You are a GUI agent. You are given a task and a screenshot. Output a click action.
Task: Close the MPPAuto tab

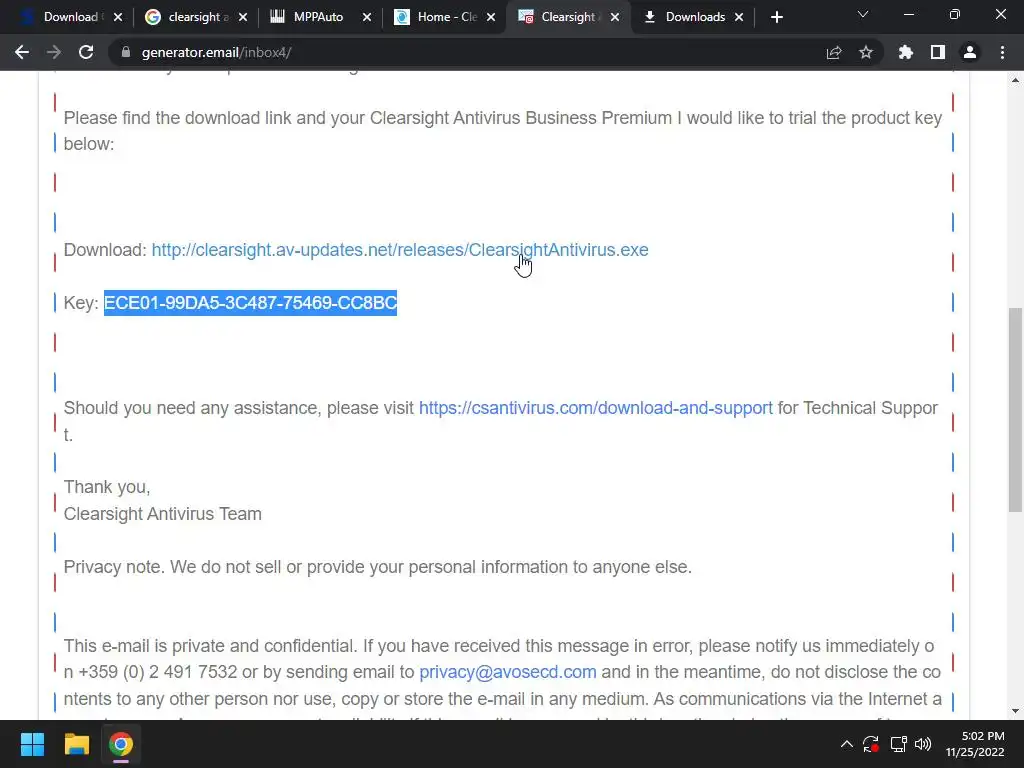(367, 17)
